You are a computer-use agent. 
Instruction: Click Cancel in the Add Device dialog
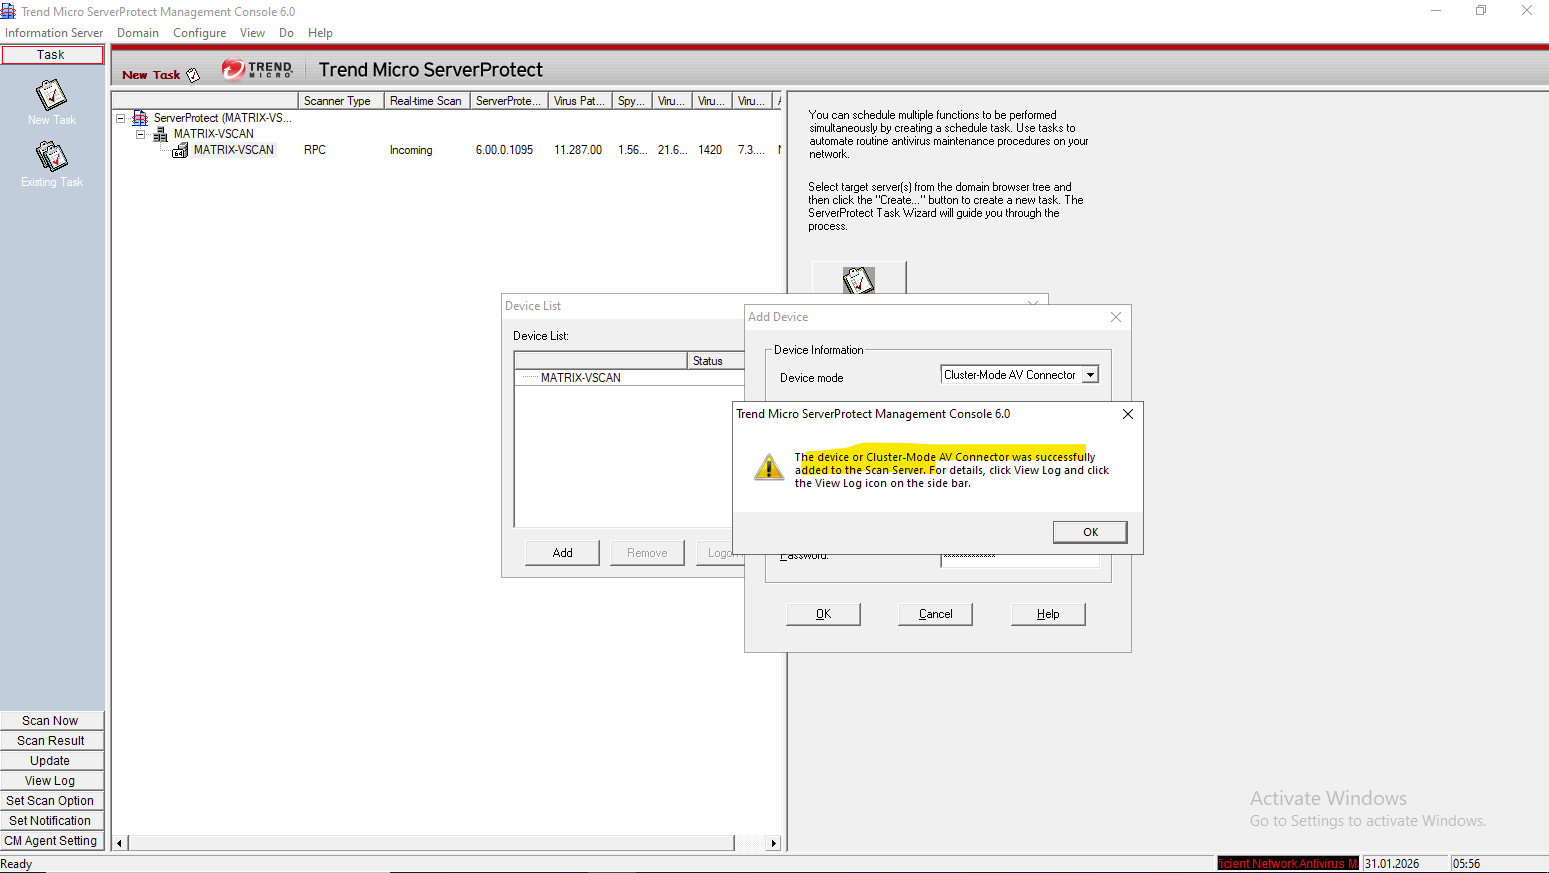pyautogui.click(x=935, y=614)
